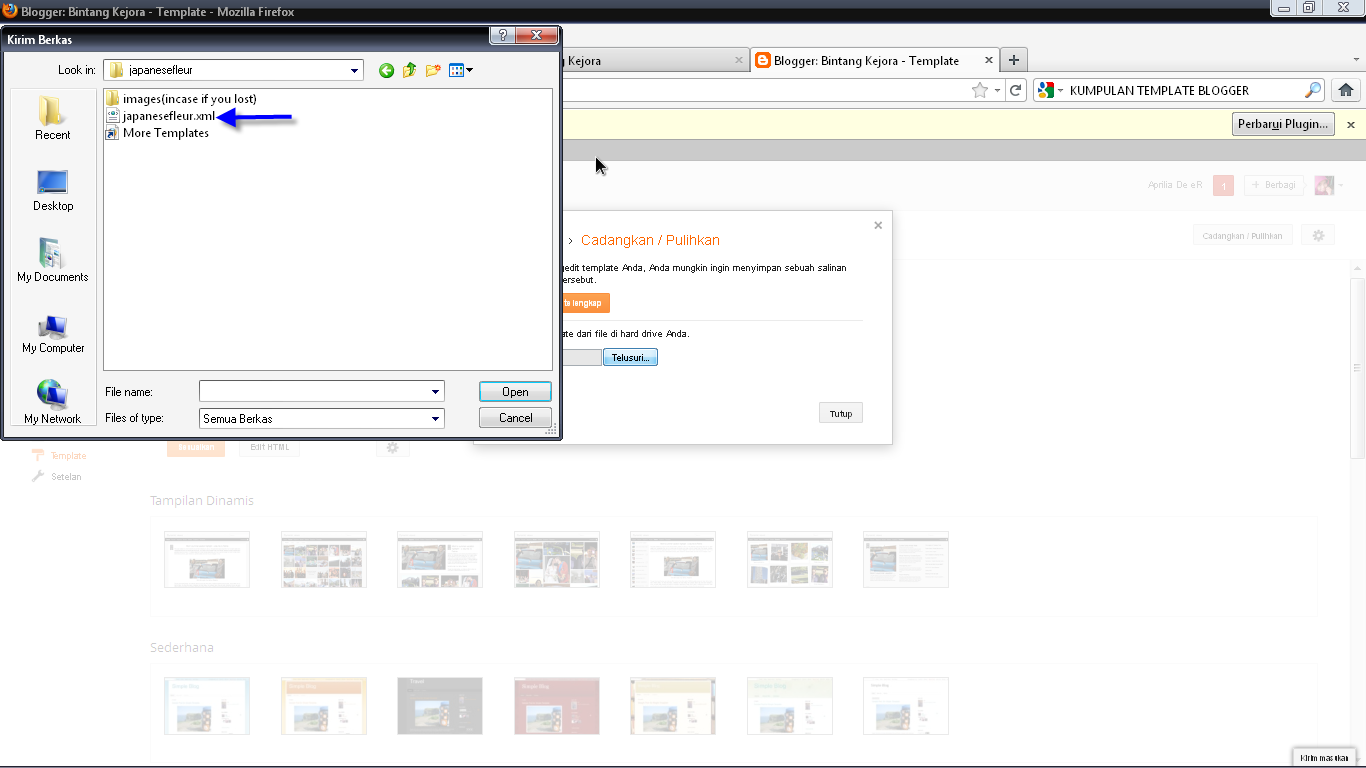The image size is (1366, 768).
Task: Reload the current page
Action: [1016, 90]
